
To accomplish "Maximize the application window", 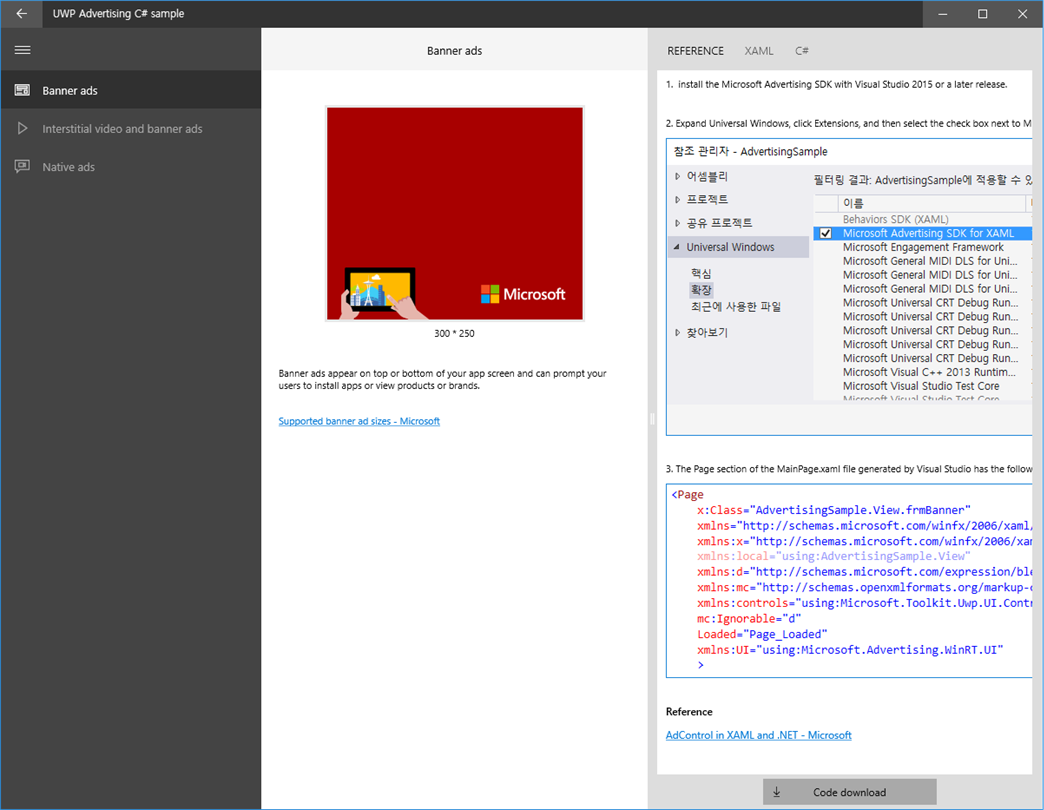I will 983,13.
